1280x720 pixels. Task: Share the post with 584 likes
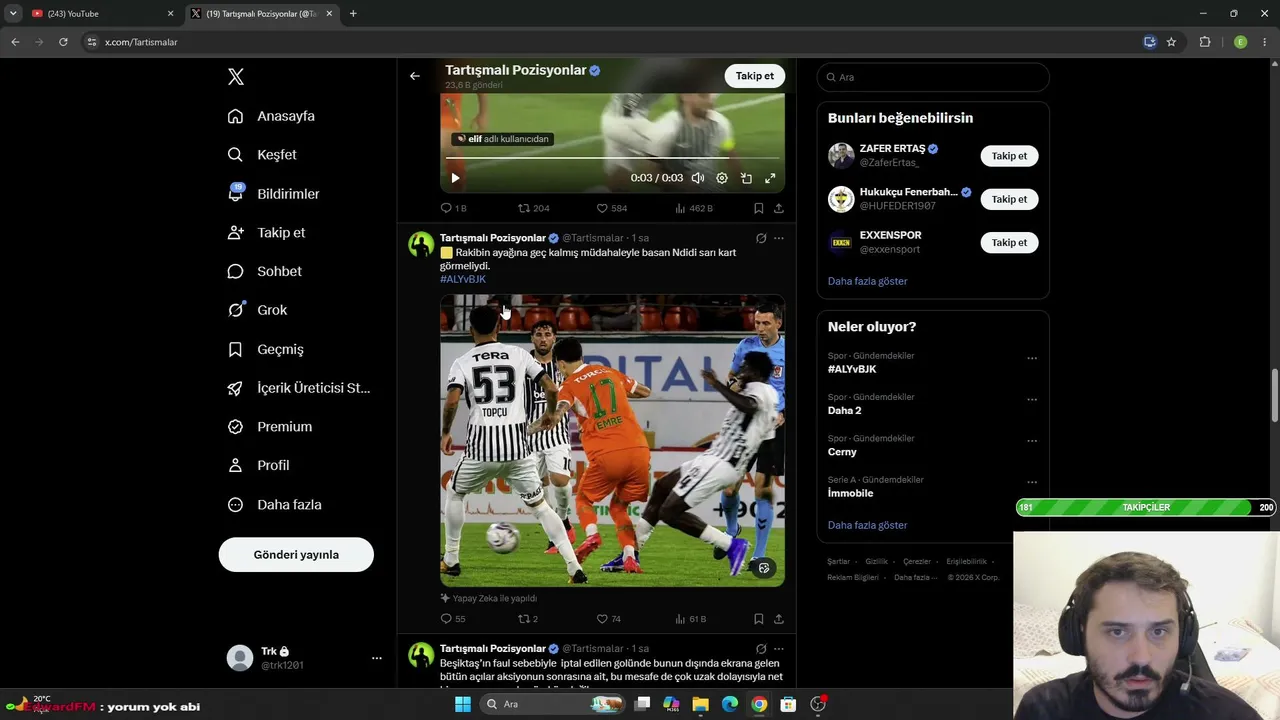779,208
